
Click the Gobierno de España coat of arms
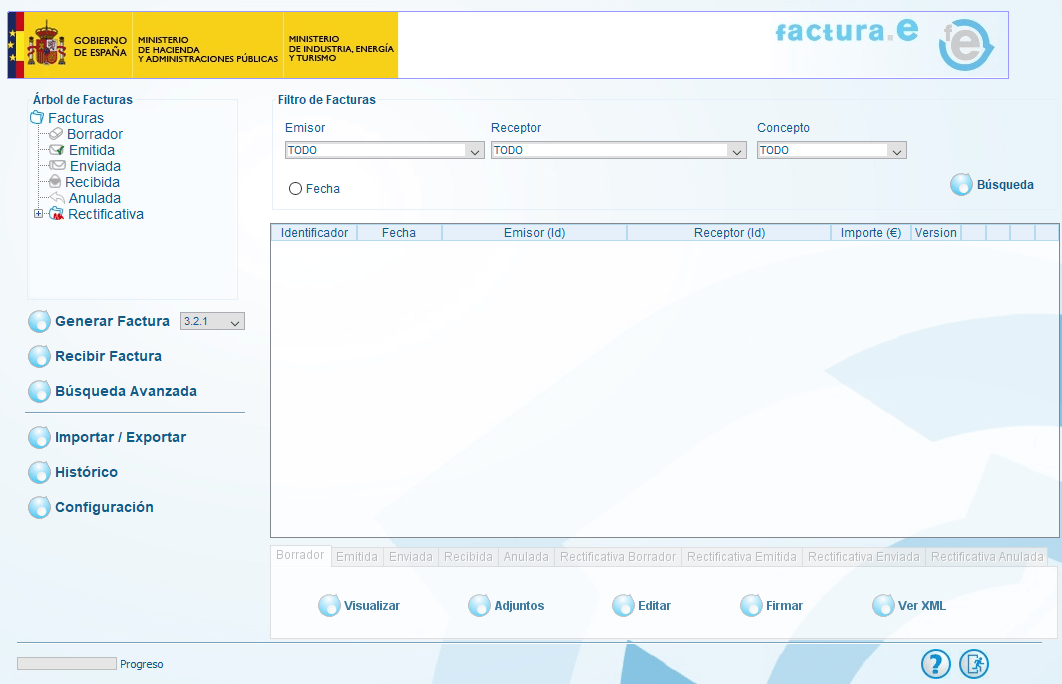click(46, 44)
